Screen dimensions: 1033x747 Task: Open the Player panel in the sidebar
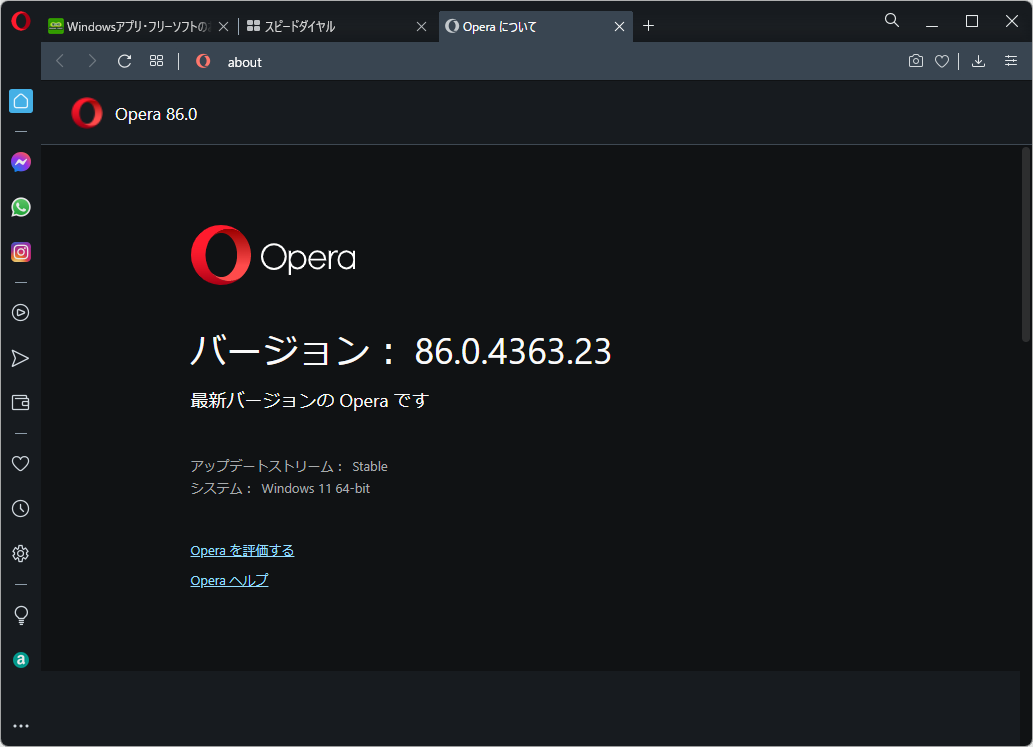tap(21, 312)
